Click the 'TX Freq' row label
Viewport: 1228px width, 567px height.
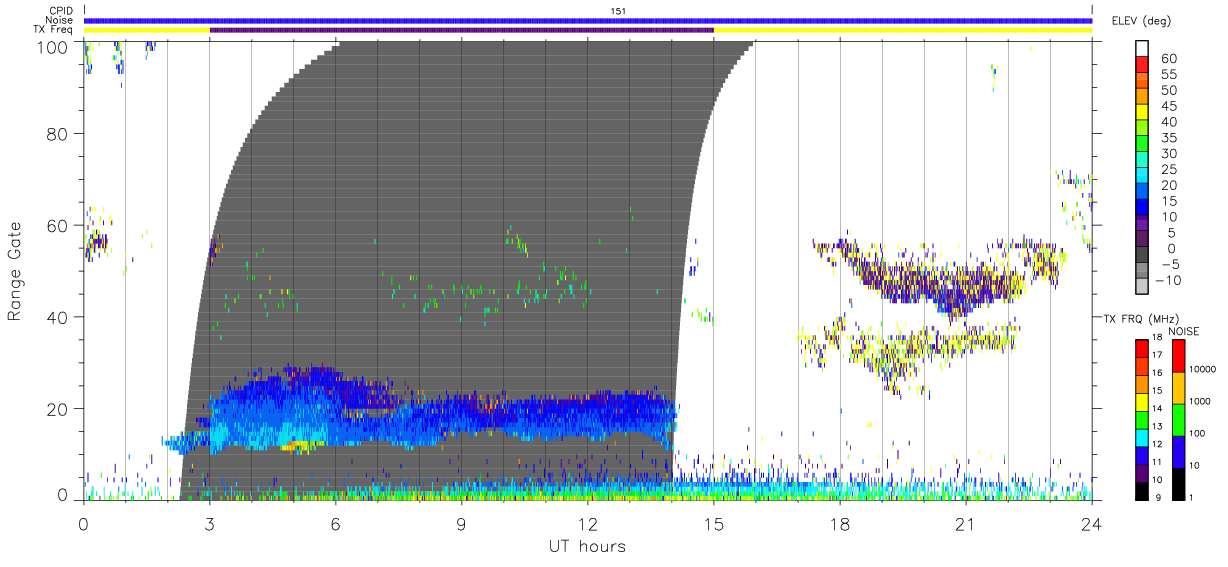[54, 30]
